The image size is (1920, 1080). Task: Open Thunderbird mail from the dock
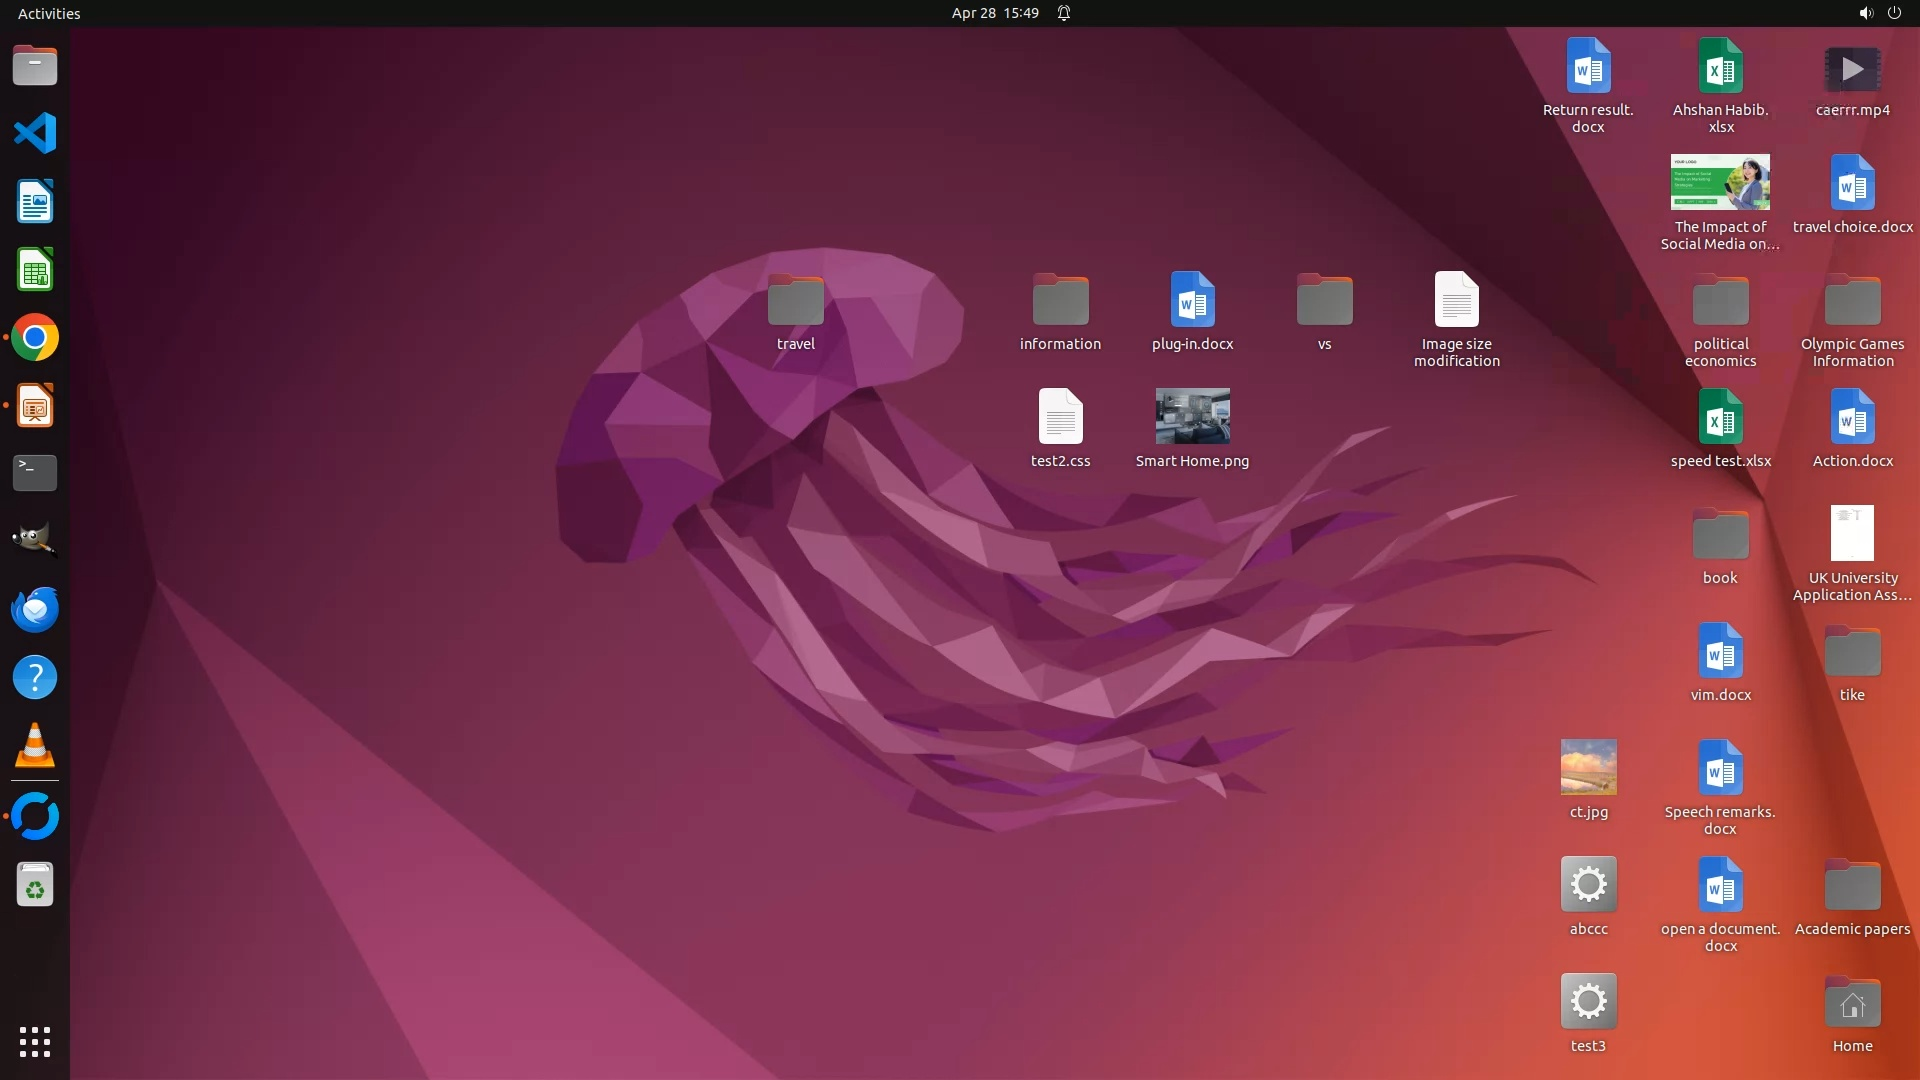pos(35,609)
